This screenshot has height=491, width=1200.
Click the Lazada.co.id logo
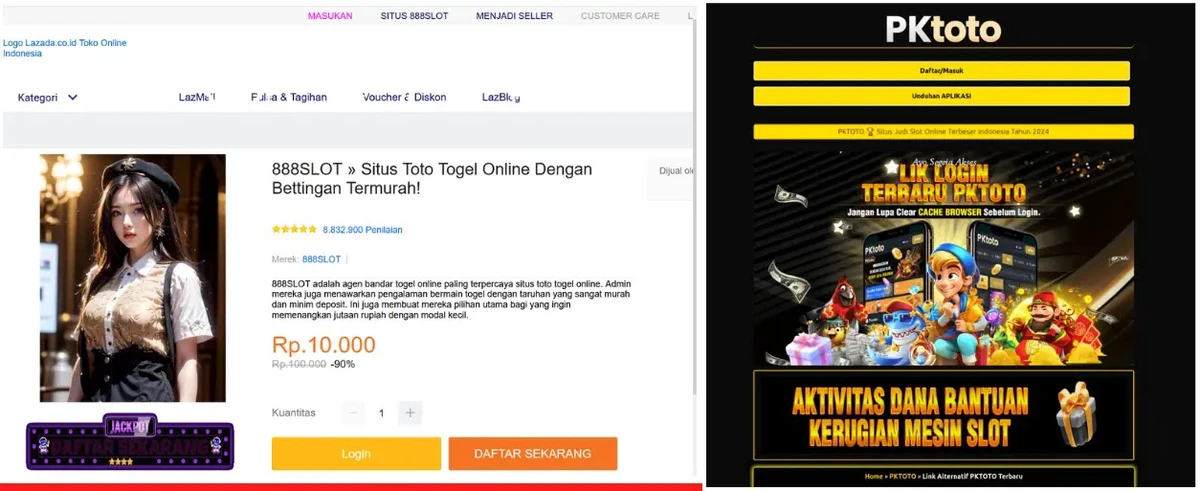65,48
